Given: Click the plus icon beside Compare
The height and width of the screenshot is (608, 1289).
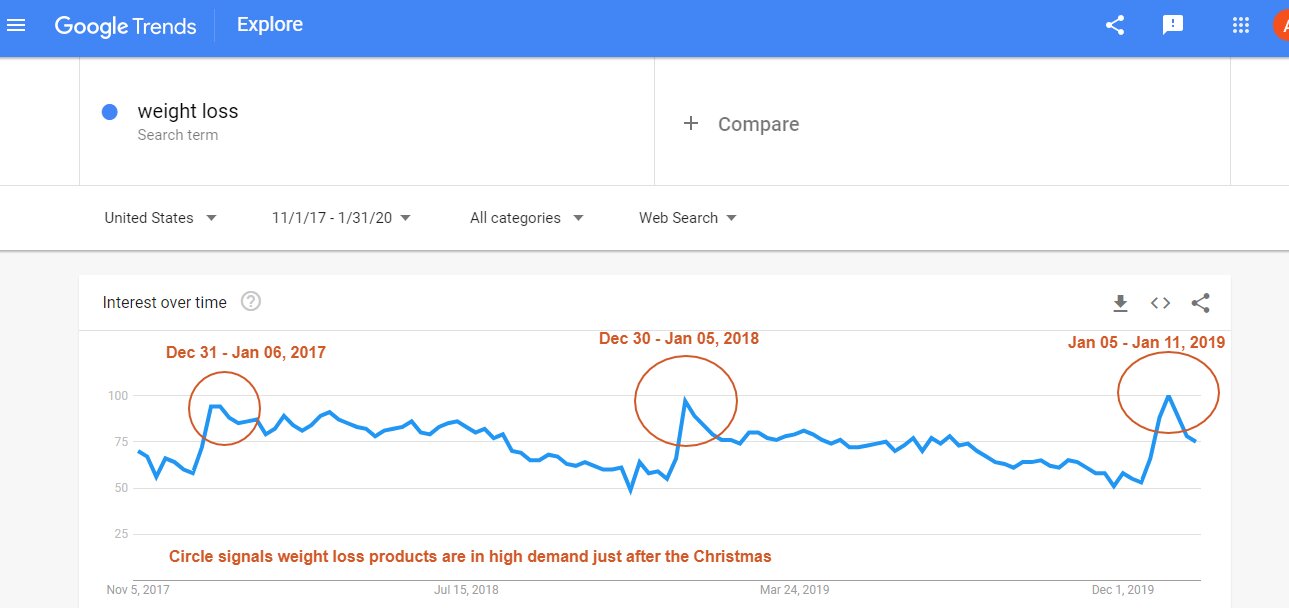Looking at the screenshot, I should click(690, 124).
